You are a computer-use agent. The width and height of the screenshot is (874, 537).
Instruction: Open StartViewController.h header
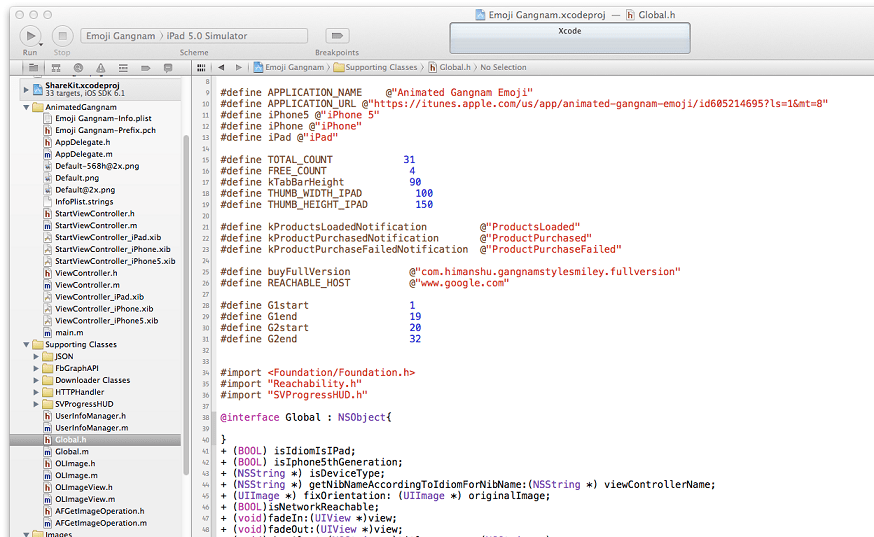point(95,214)
